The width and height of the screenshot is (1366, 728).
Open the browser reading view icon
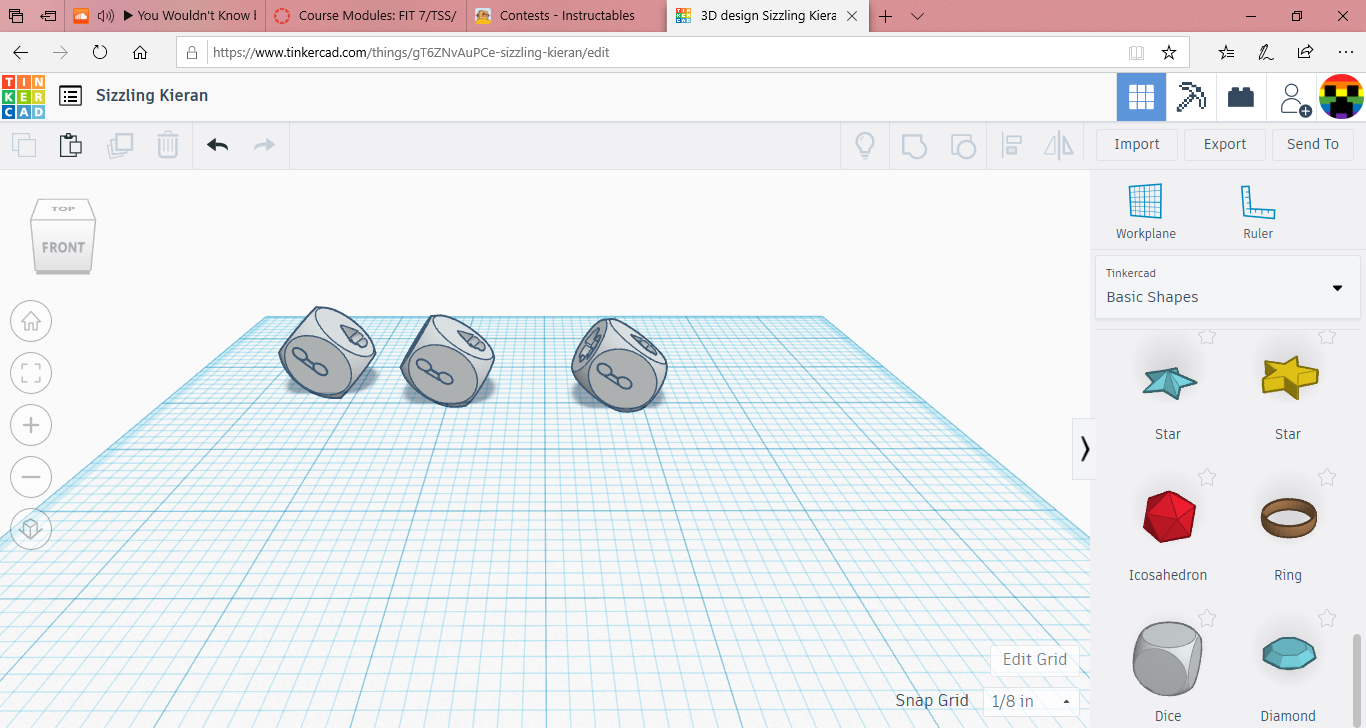pyautogui.click(x=1136, y=52)
